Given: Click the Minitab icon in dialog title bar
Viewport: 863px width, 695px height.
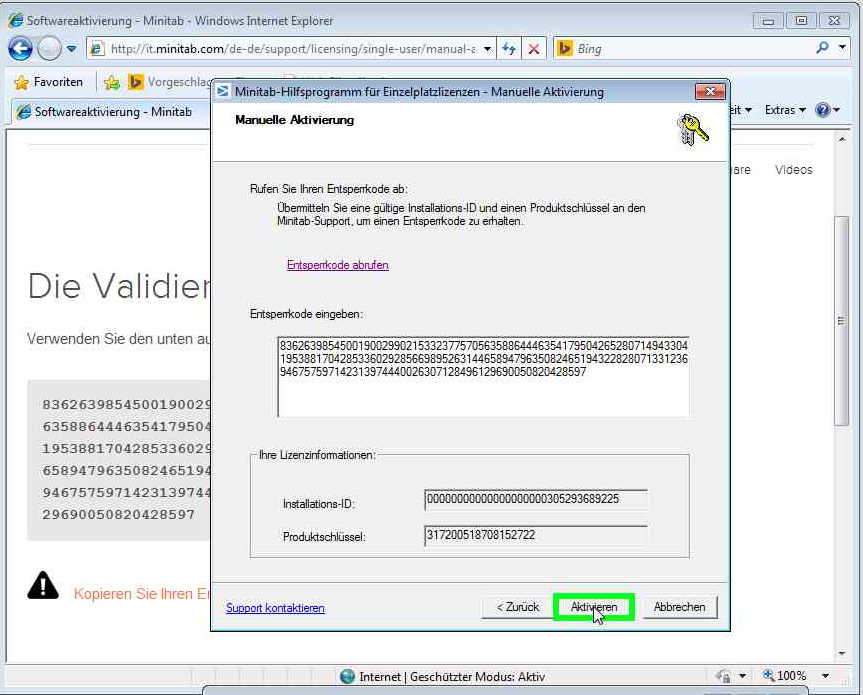Looking at the screenshot, I should (223, 91).
